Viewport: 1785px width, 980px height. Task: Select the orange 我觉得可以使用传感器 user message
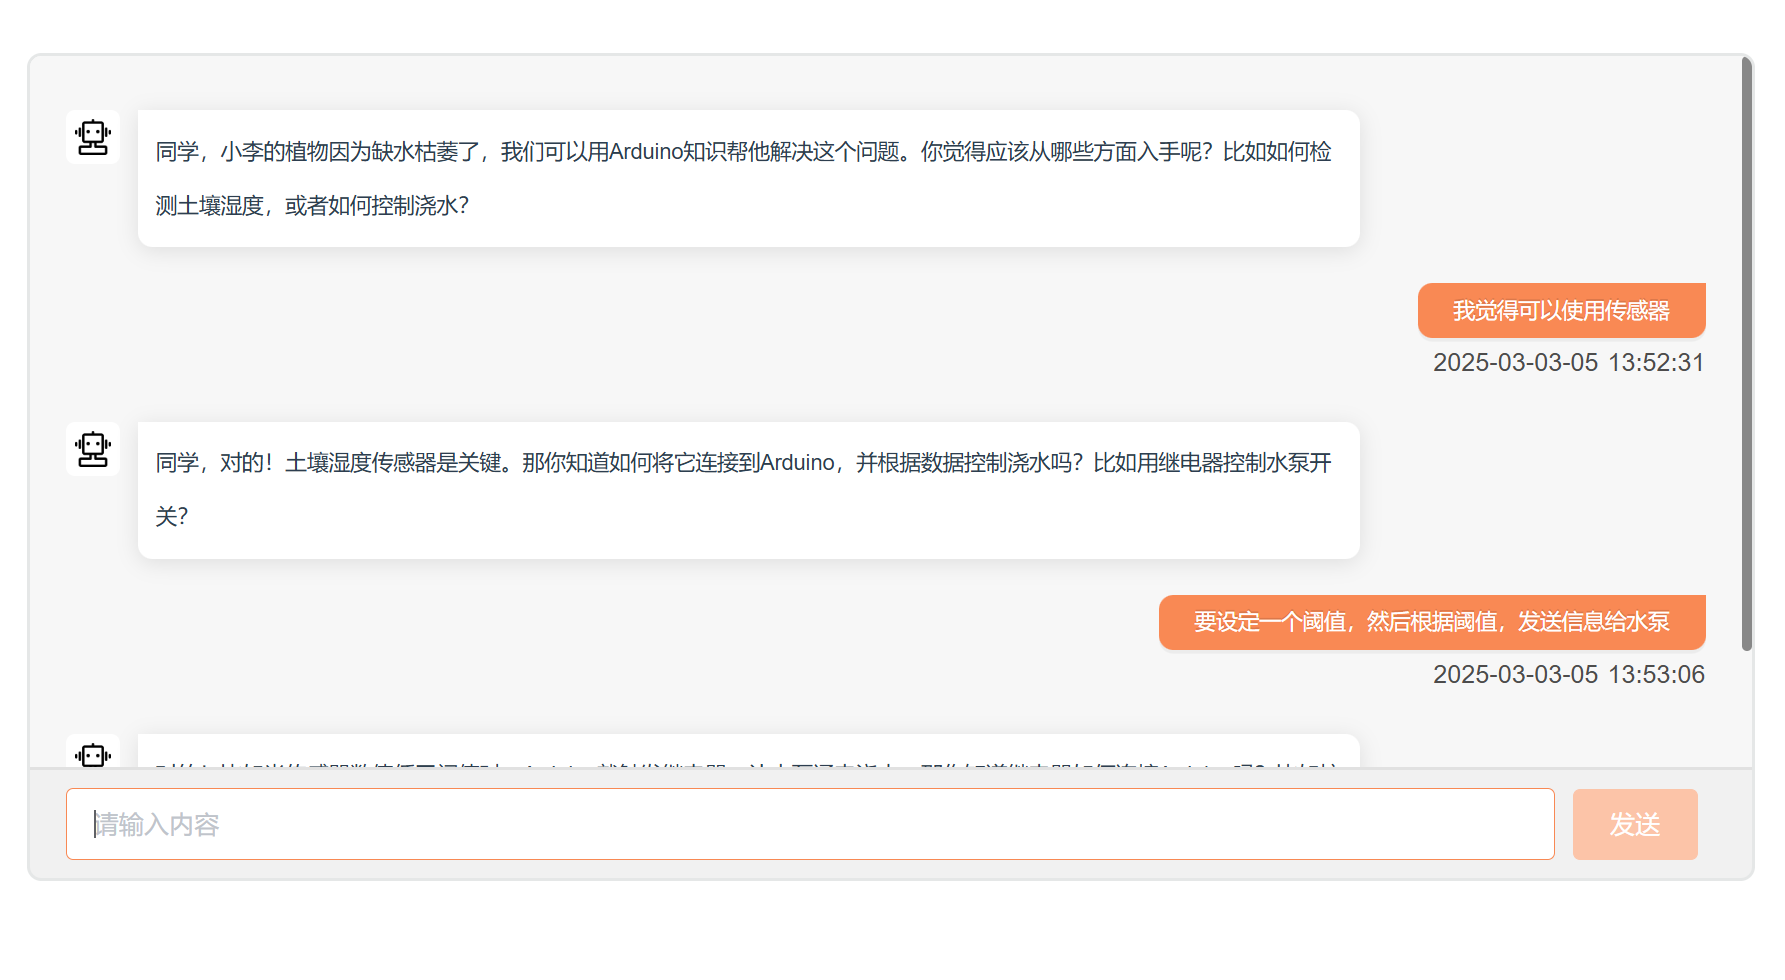point(1560,311)
